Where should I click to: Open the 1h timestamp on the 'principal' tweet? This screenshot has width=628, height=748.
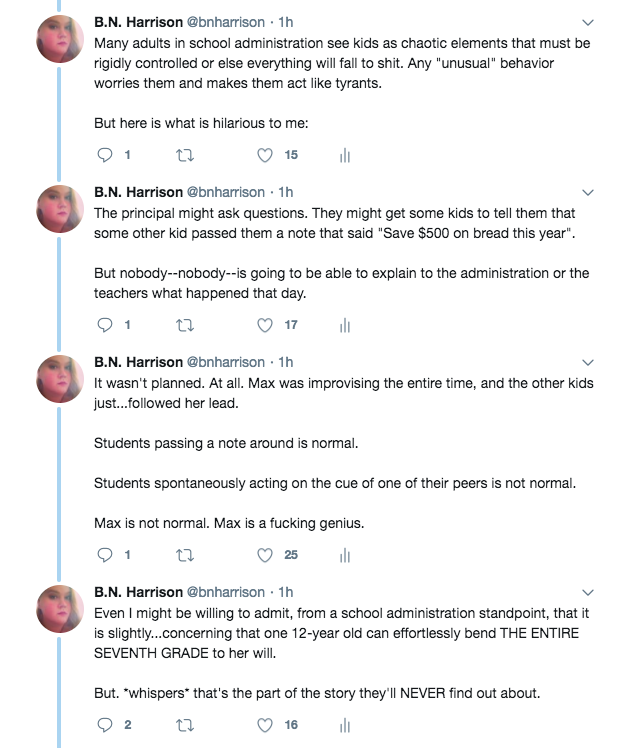286,192
